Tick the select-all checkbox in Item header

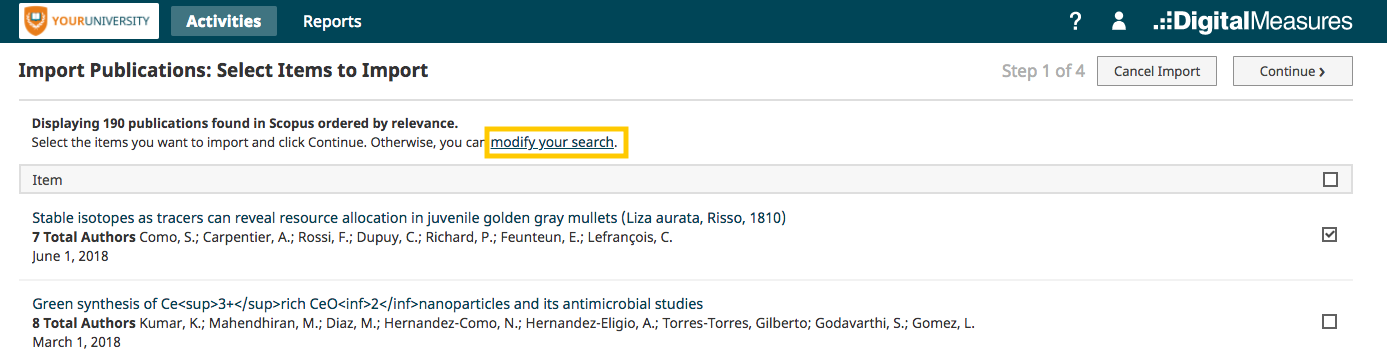tap(1330, 180)
